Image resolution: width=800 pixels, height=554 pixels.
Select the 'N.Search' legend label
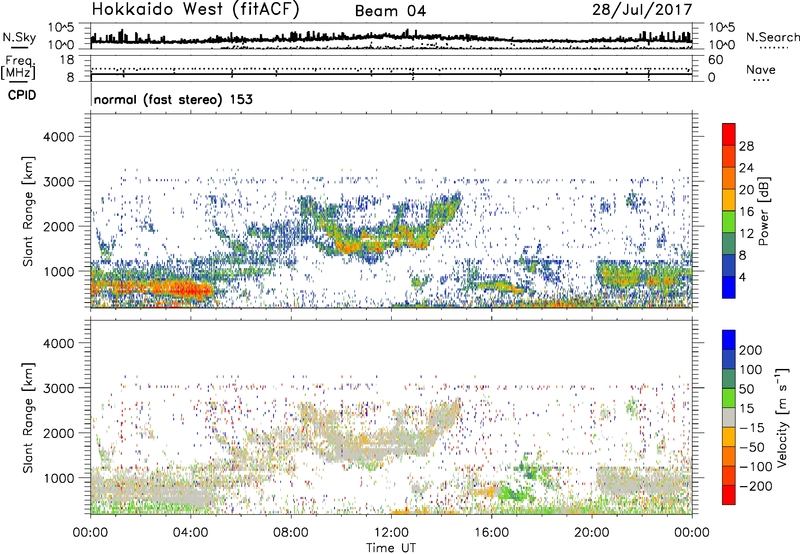click(x=772, y=37)
